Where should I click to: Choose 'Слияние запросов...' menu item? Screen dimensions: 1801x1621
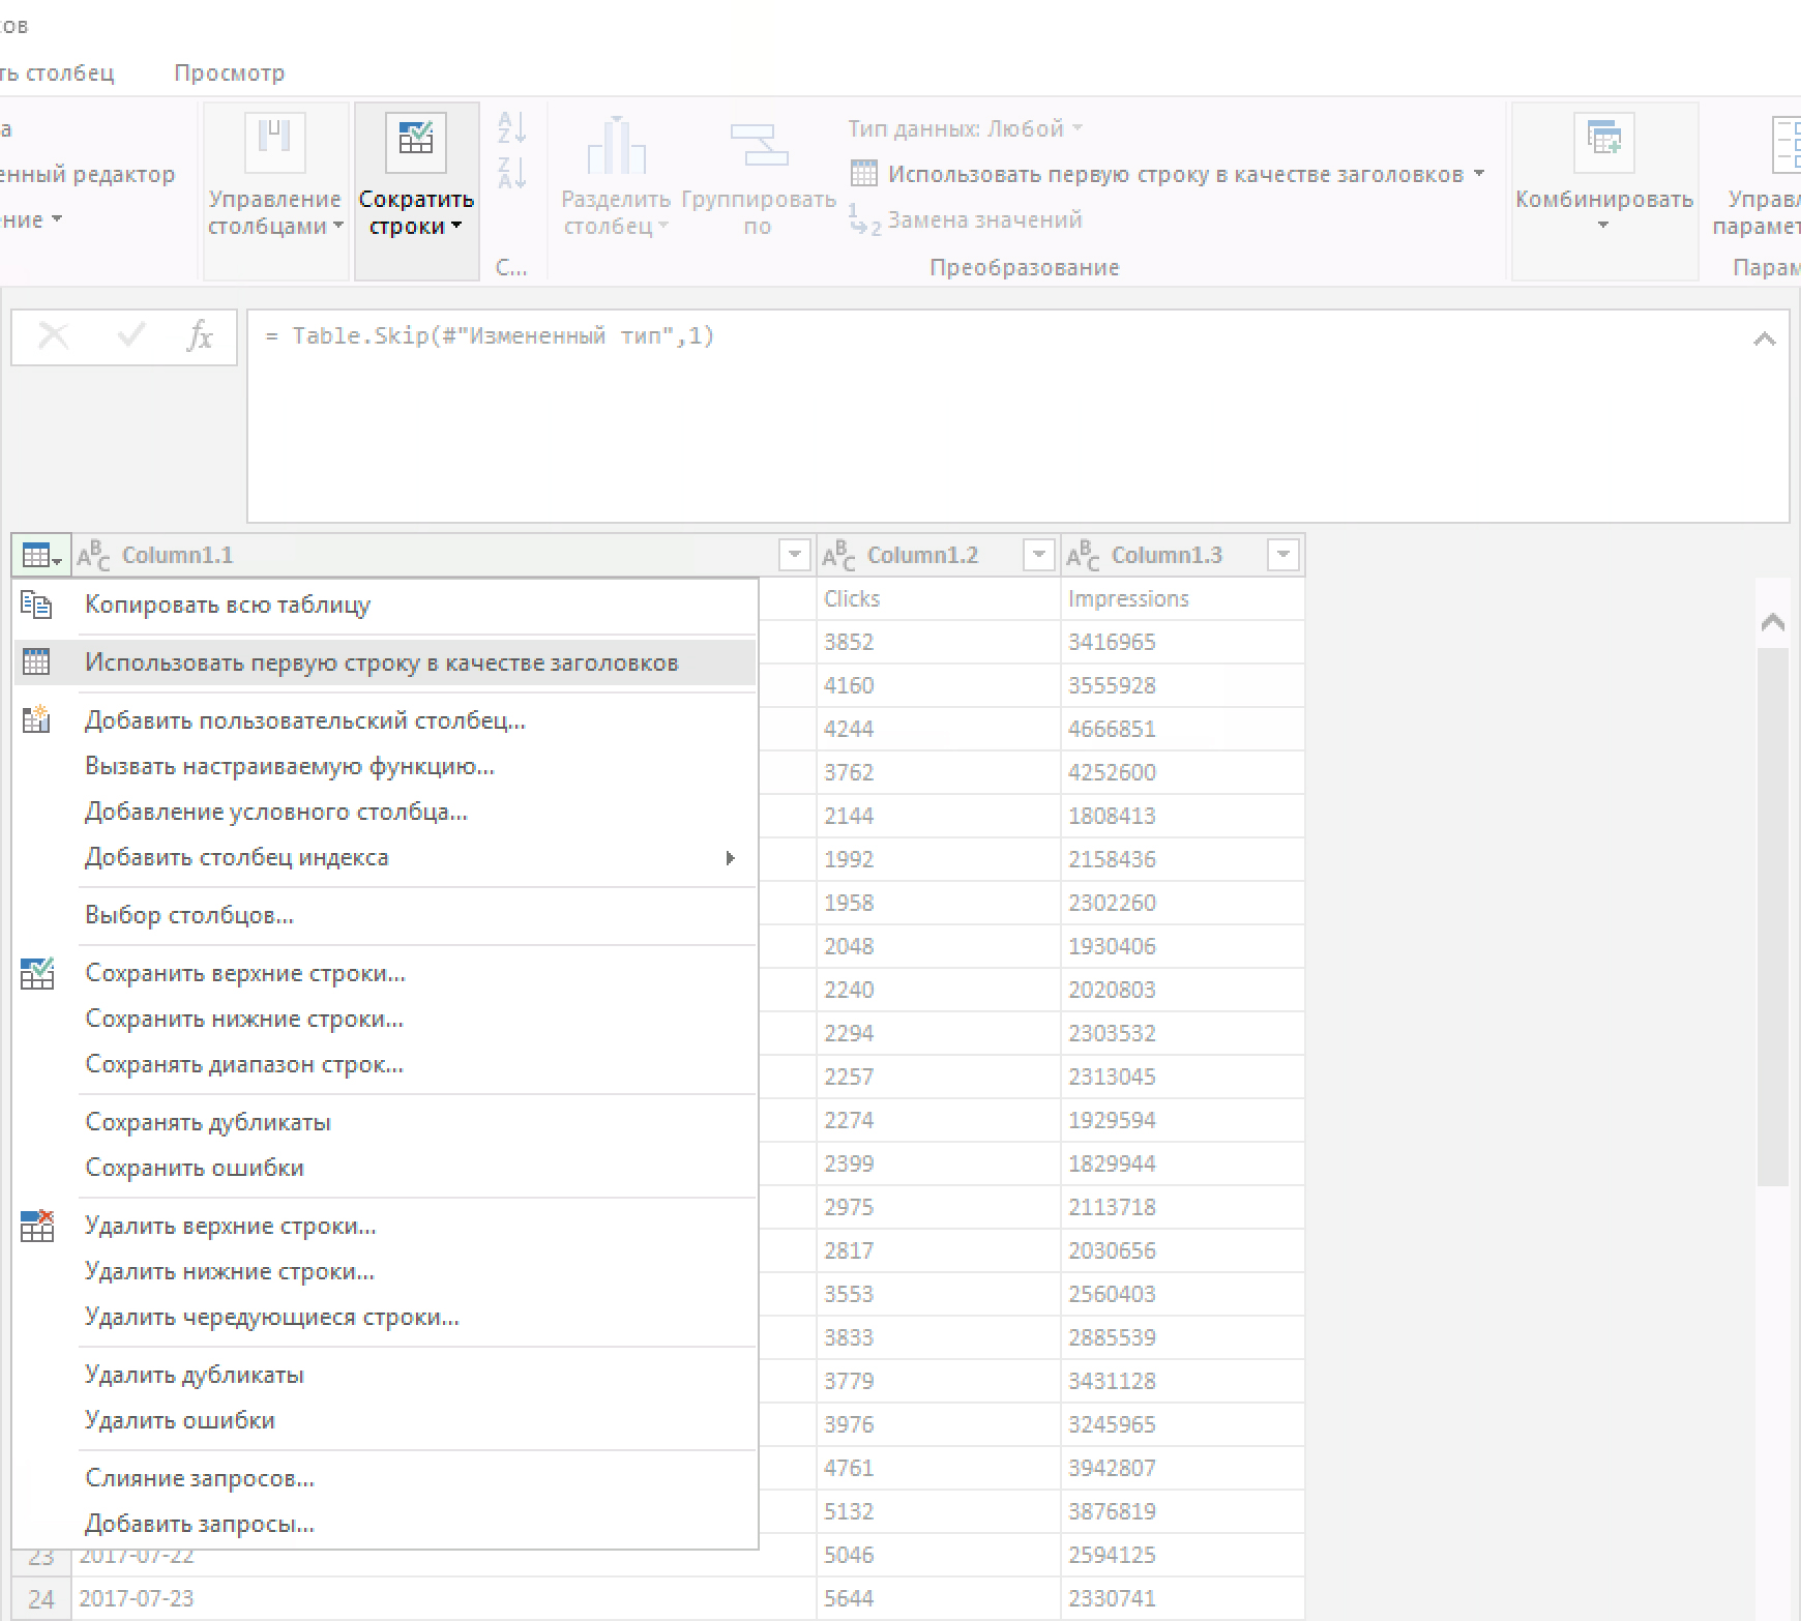385,1479
